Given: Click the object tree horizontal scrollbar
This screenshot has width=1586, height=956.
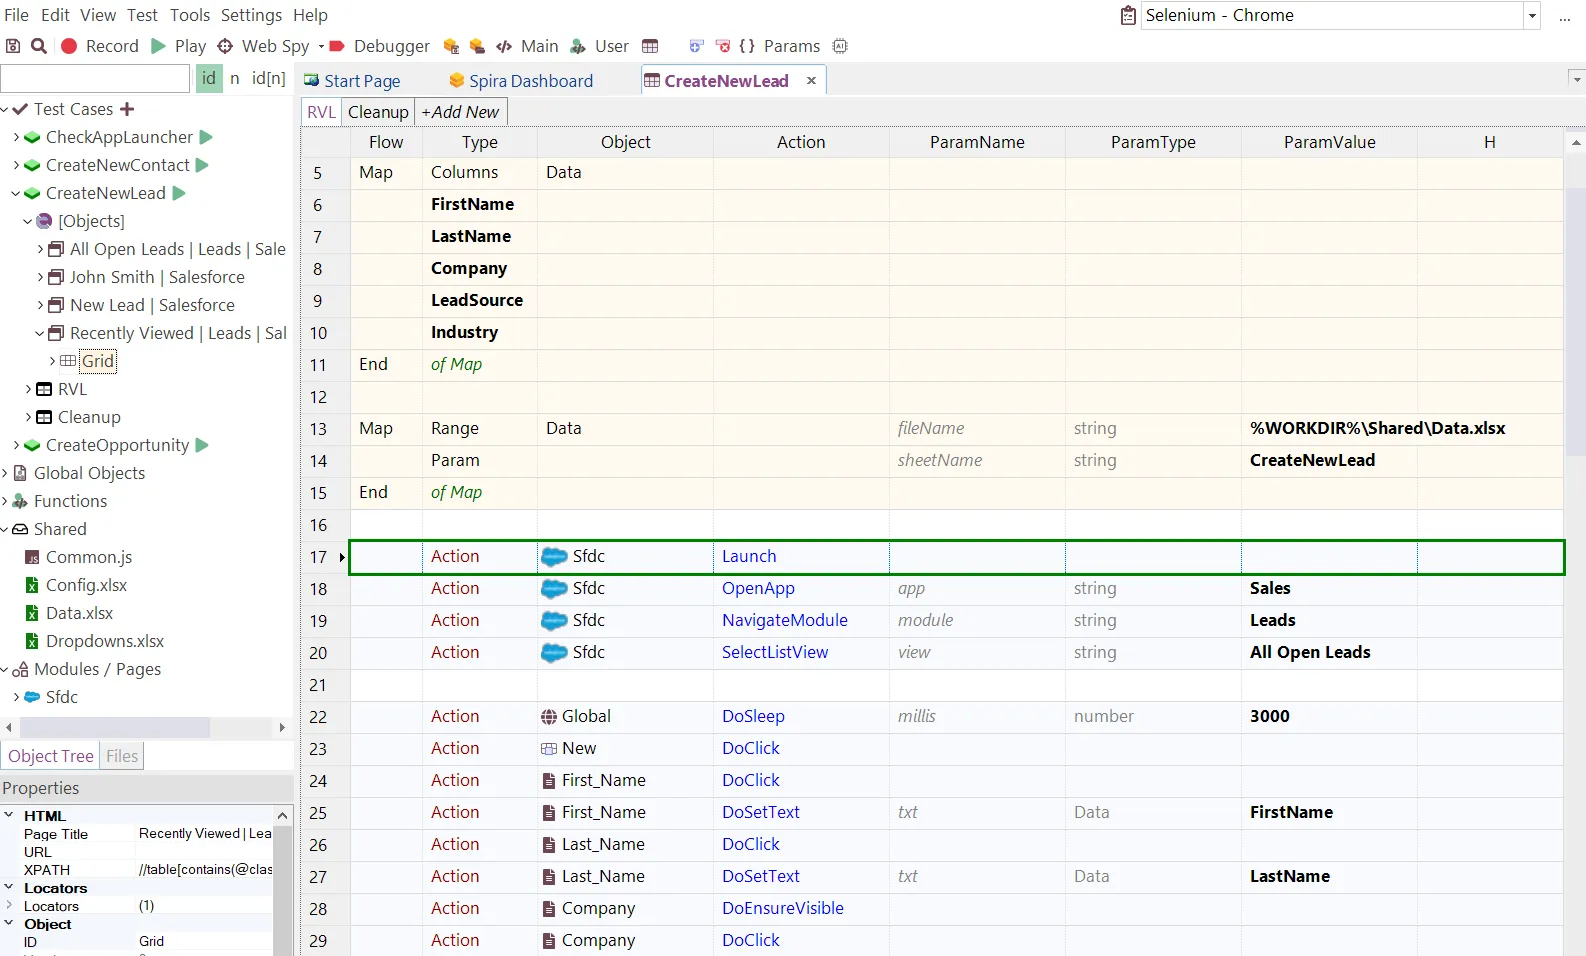Looking at the screenshot, I should click(115, 727).
